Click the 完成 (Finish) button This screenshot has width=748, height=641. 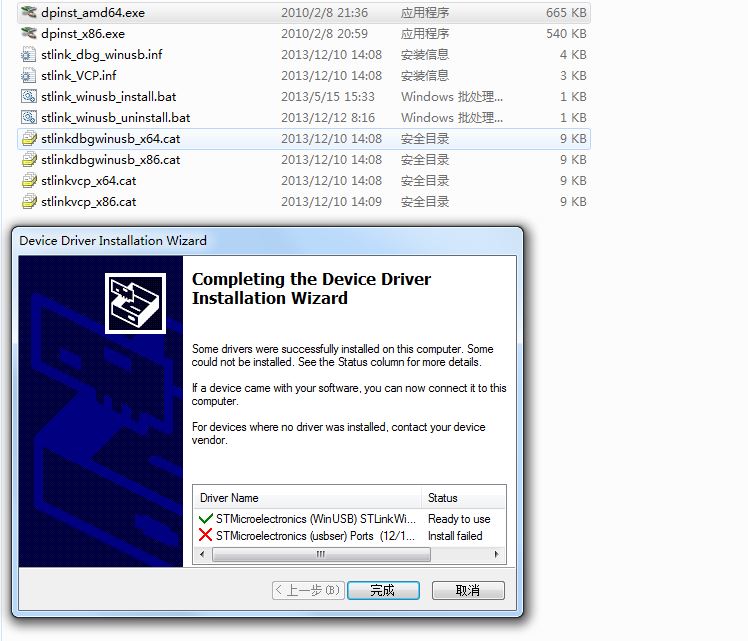click(383, 590)
